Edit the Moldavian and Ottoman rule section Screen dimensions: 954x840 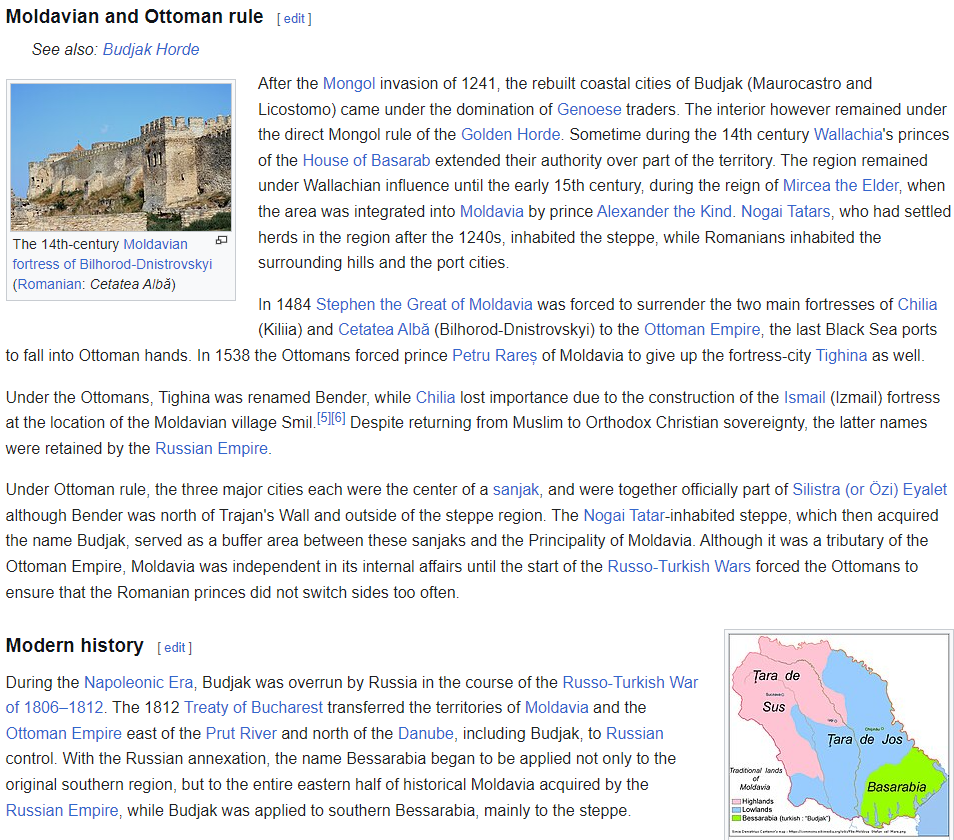(x=294, y=19)
